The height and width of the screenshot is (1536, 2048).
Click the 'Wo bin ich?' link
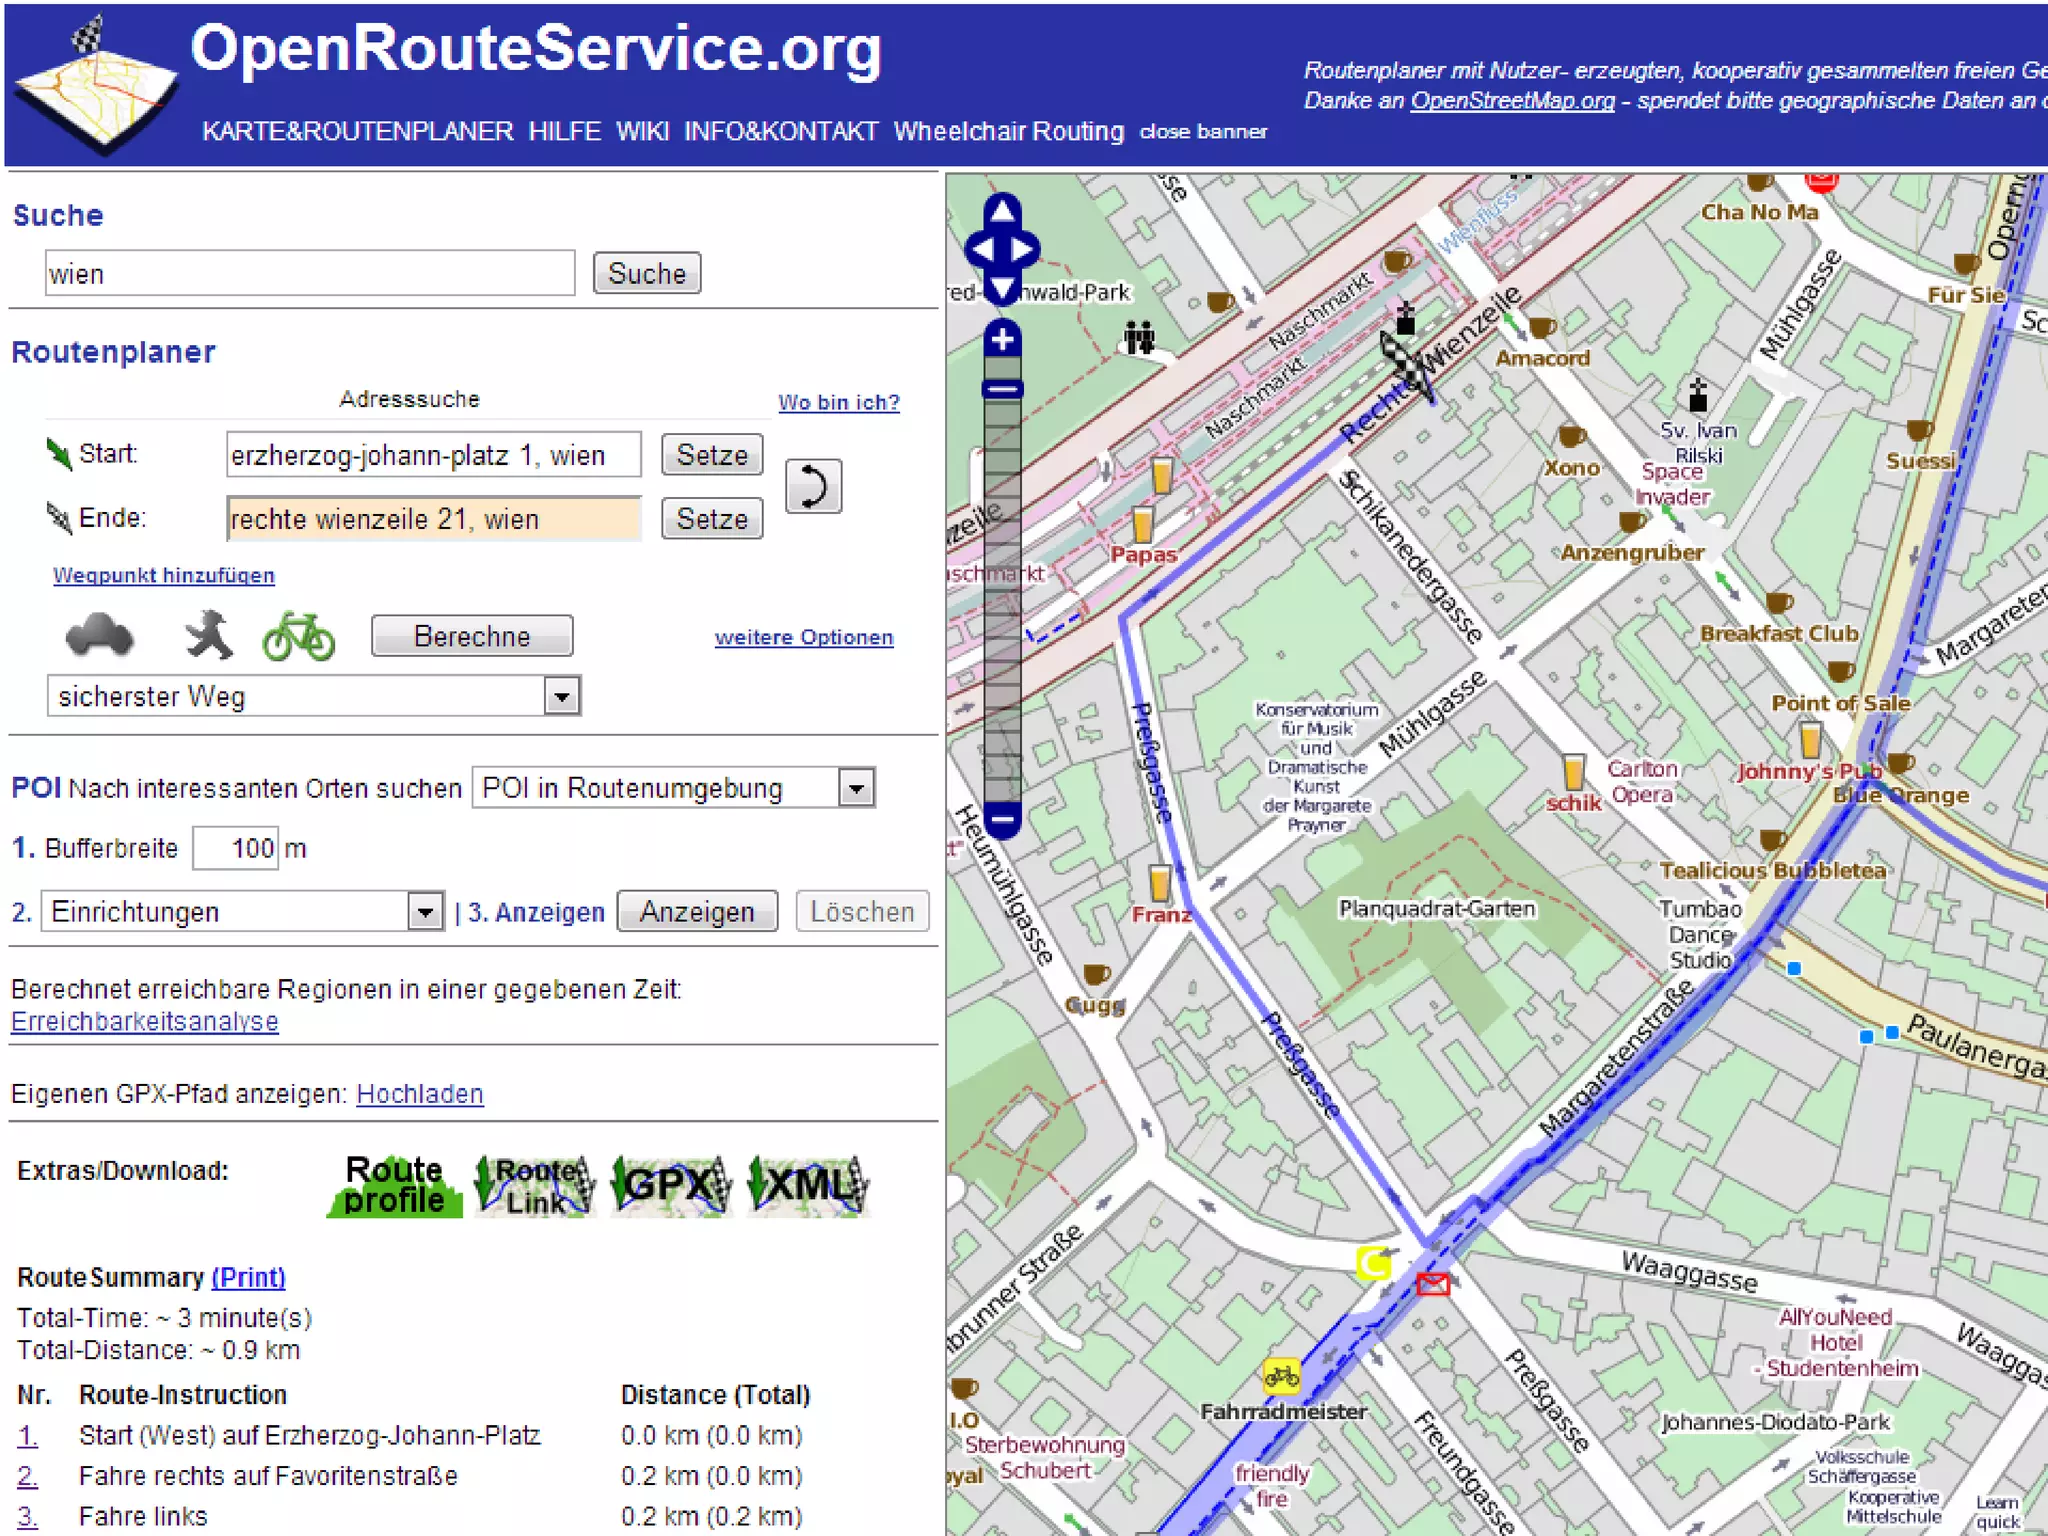tap(839, 402)
